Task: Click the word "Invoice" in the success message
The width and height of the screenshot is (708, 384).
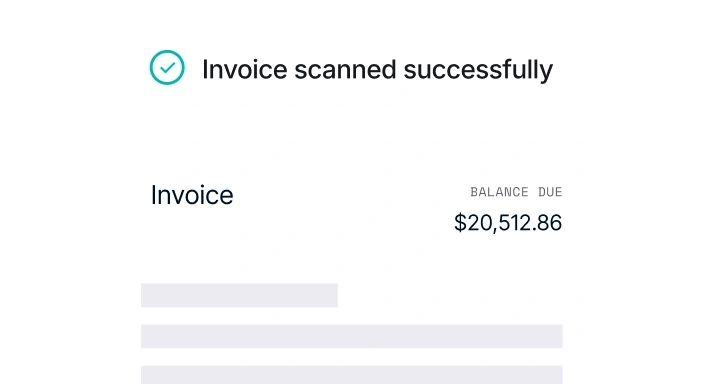Action: 245,70
